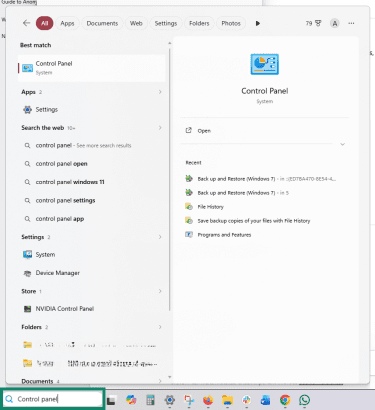Open Copilot from the taskbar
The image size is (375, 410).
[x=131, y=400]
